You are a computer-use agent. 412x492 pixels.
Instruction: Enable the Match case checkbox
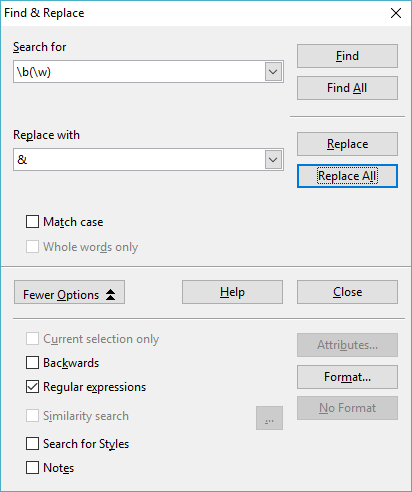click(32, 222)
